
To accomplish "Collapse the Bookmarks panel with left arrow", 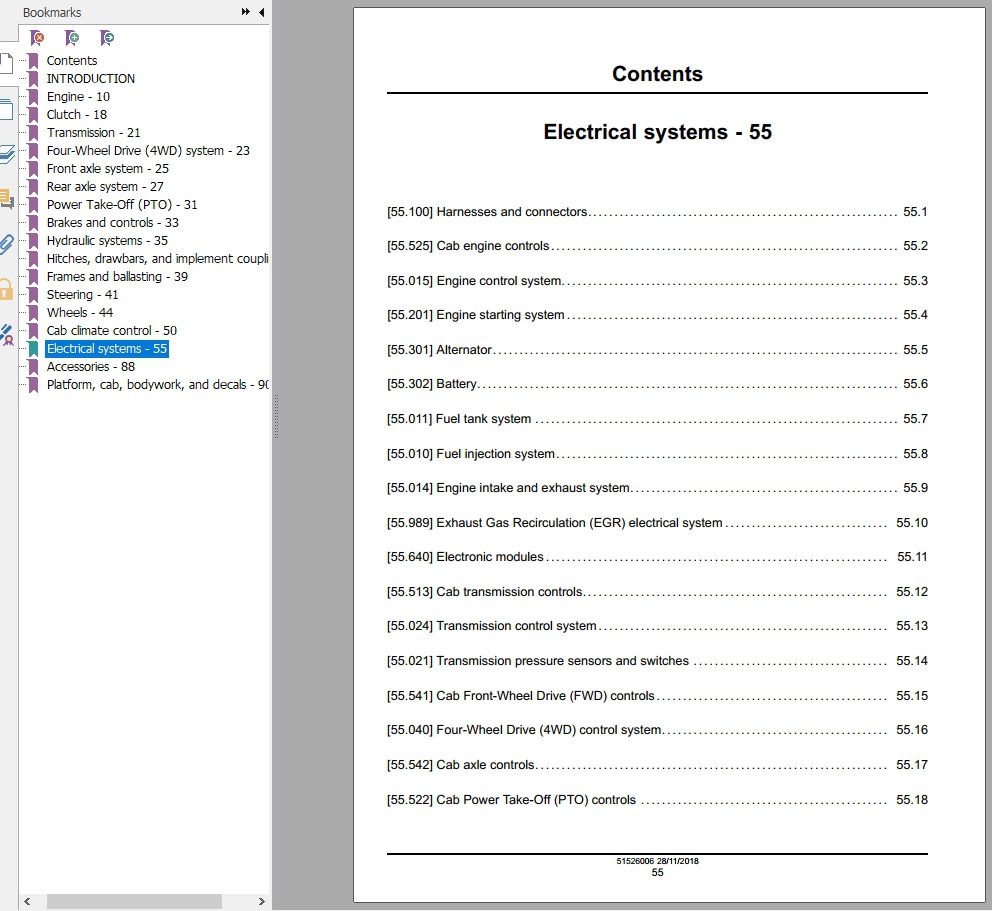I will [x=261, y=12].
